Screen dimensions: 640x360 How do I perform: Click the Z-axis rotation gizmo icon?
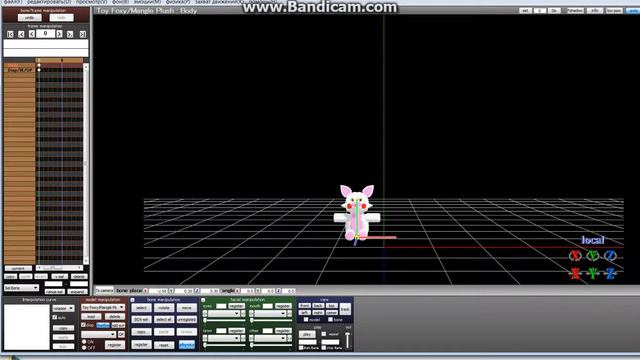(x=610, y=256)
